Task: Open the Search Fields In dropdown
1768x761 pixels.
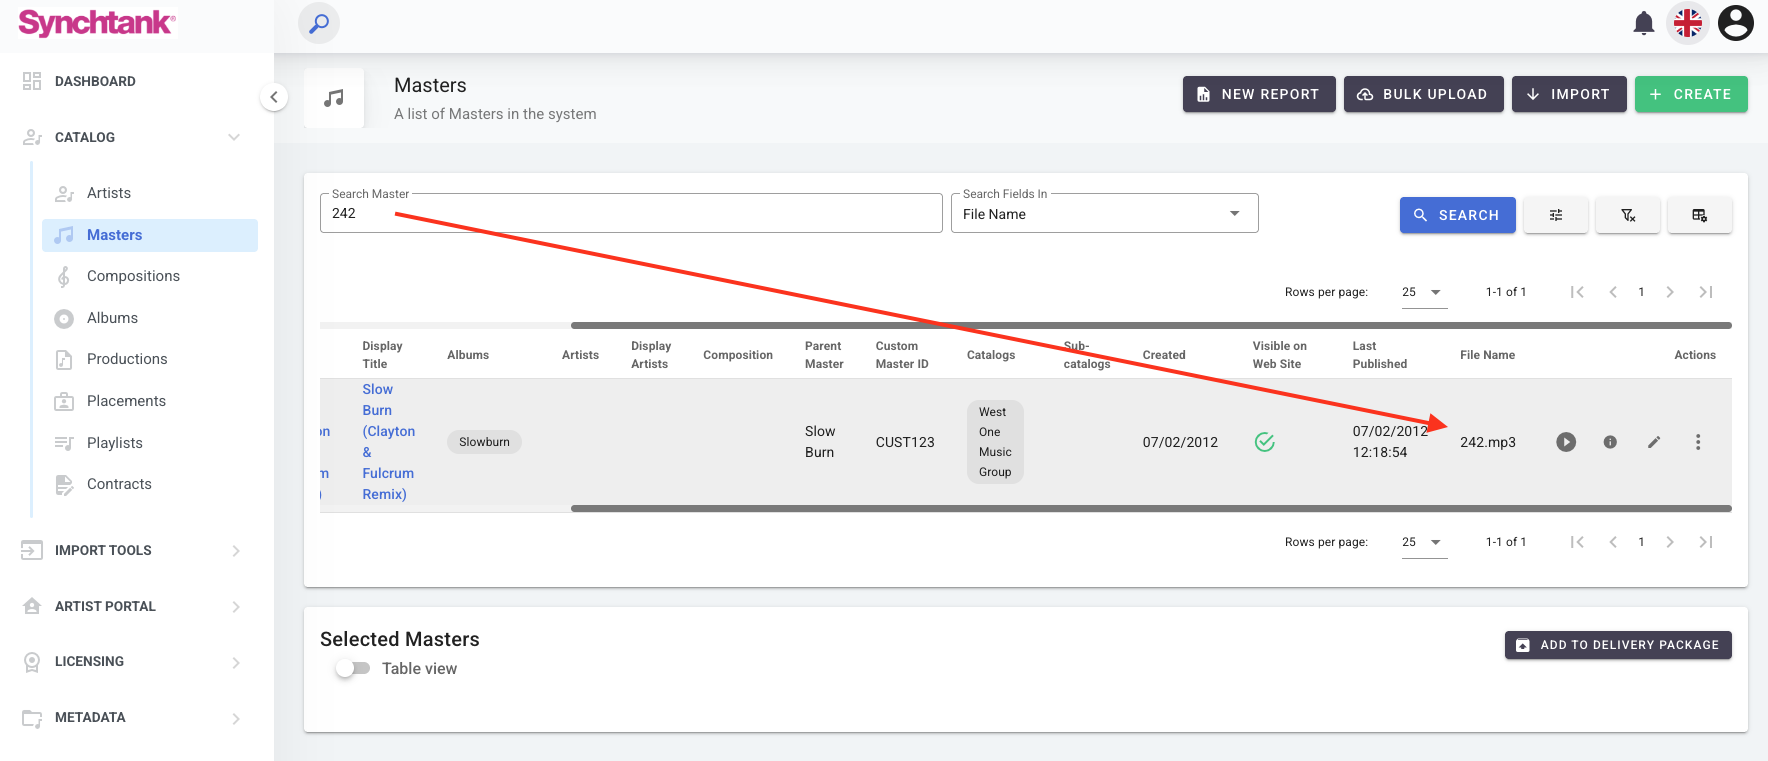Action: point(1104,214)
